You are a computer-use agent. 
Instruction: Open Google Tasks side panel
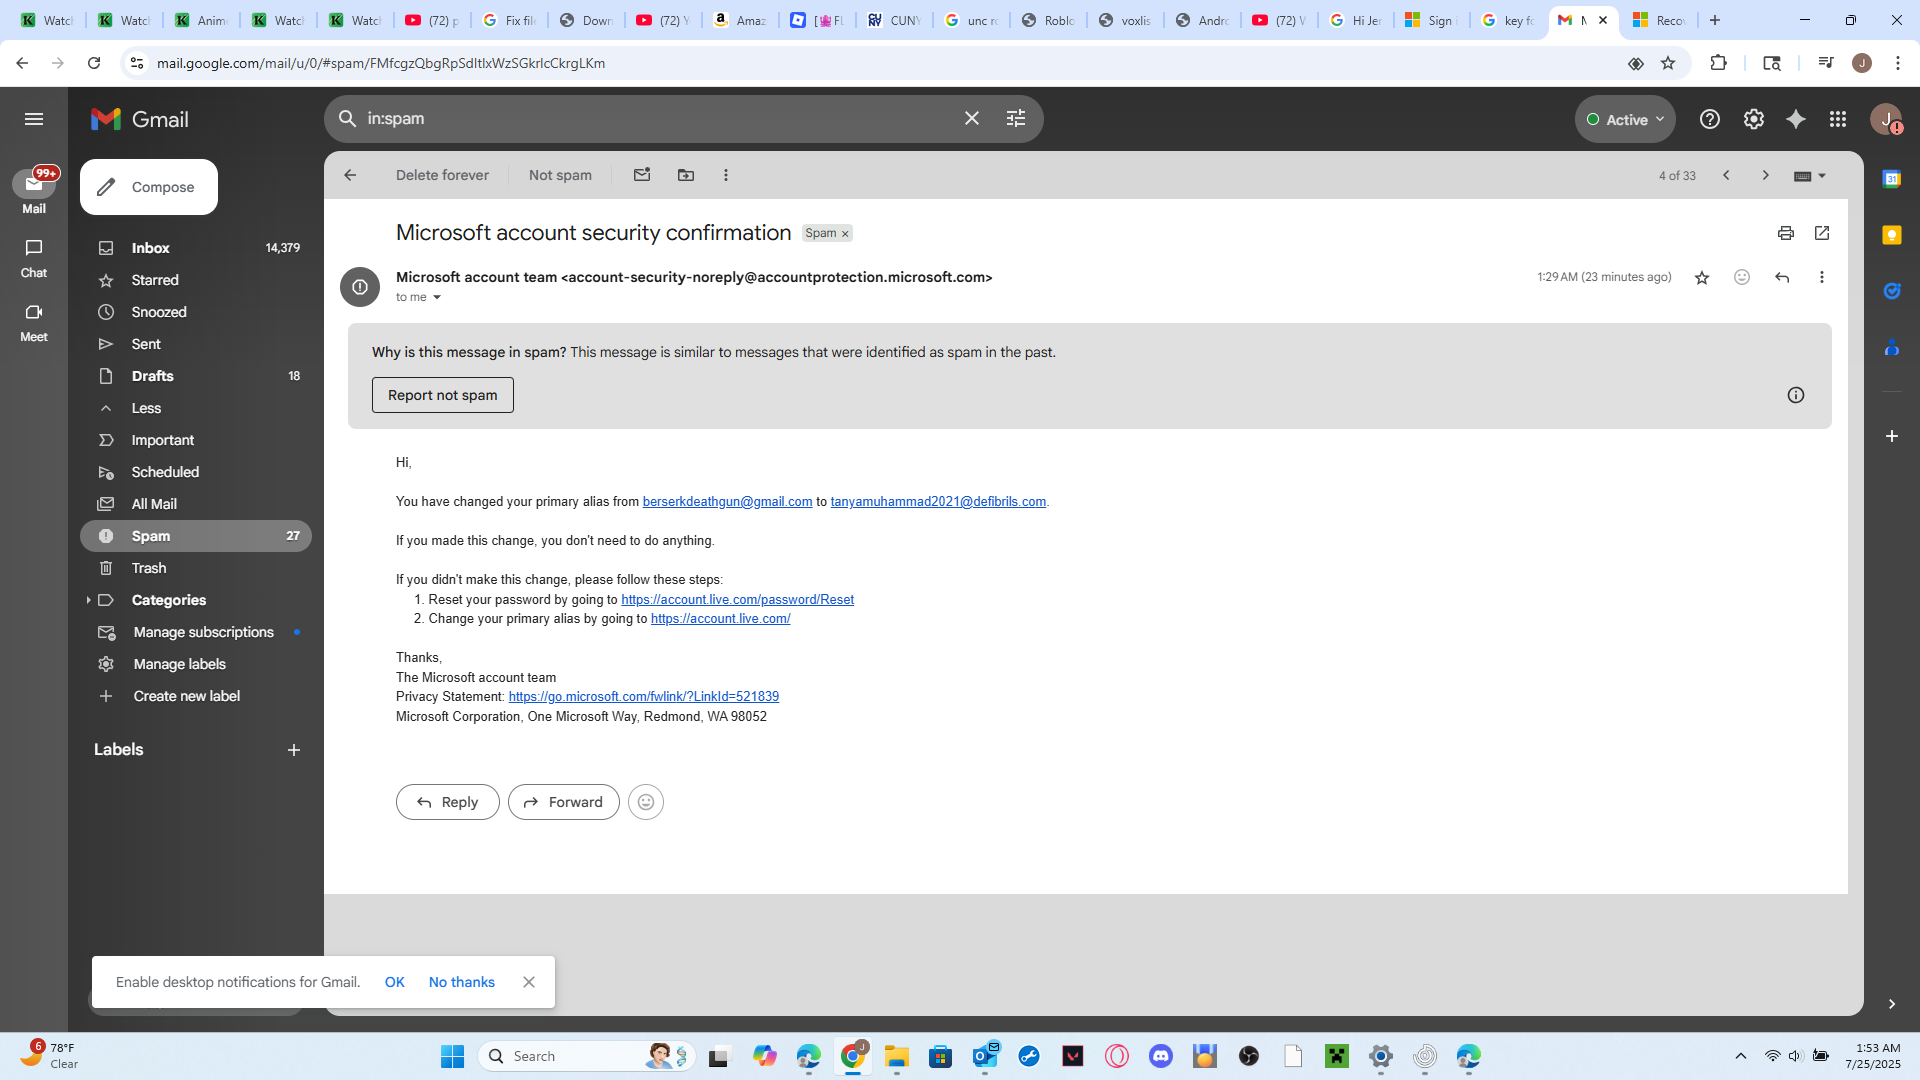[1892, 291]
